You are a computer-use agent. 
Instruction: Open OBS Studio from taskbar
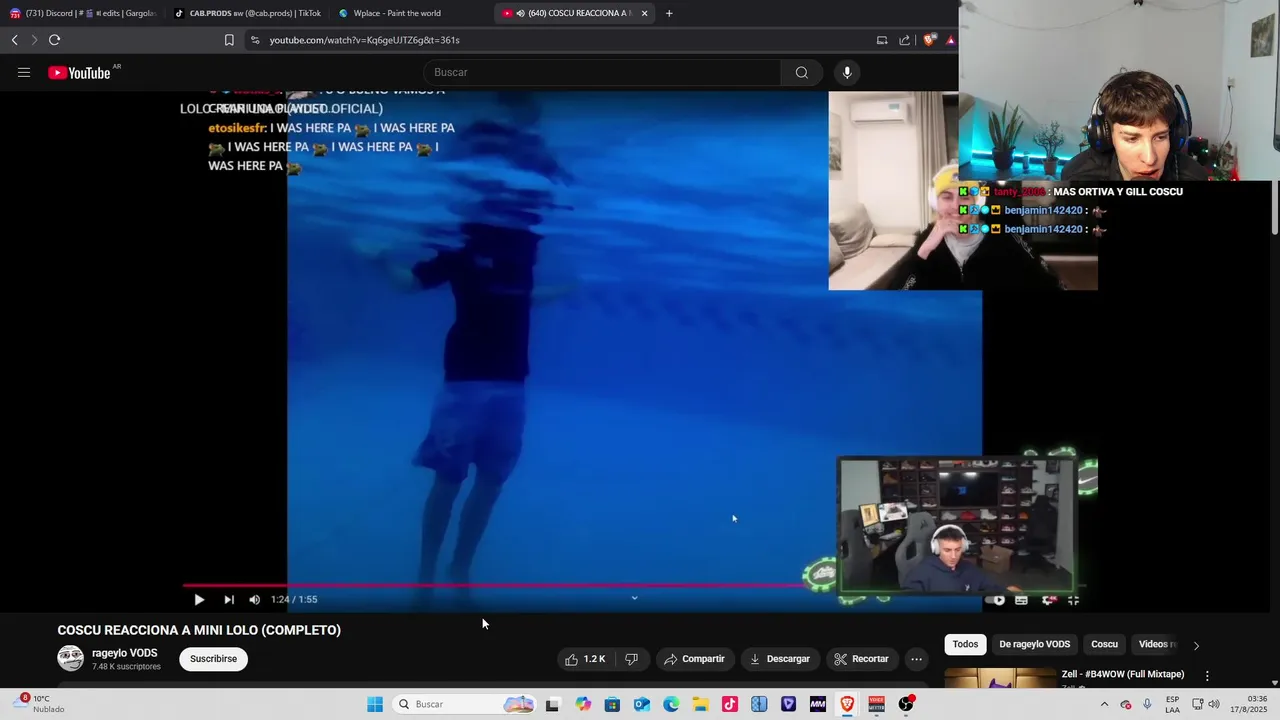(x=906, y=704)
